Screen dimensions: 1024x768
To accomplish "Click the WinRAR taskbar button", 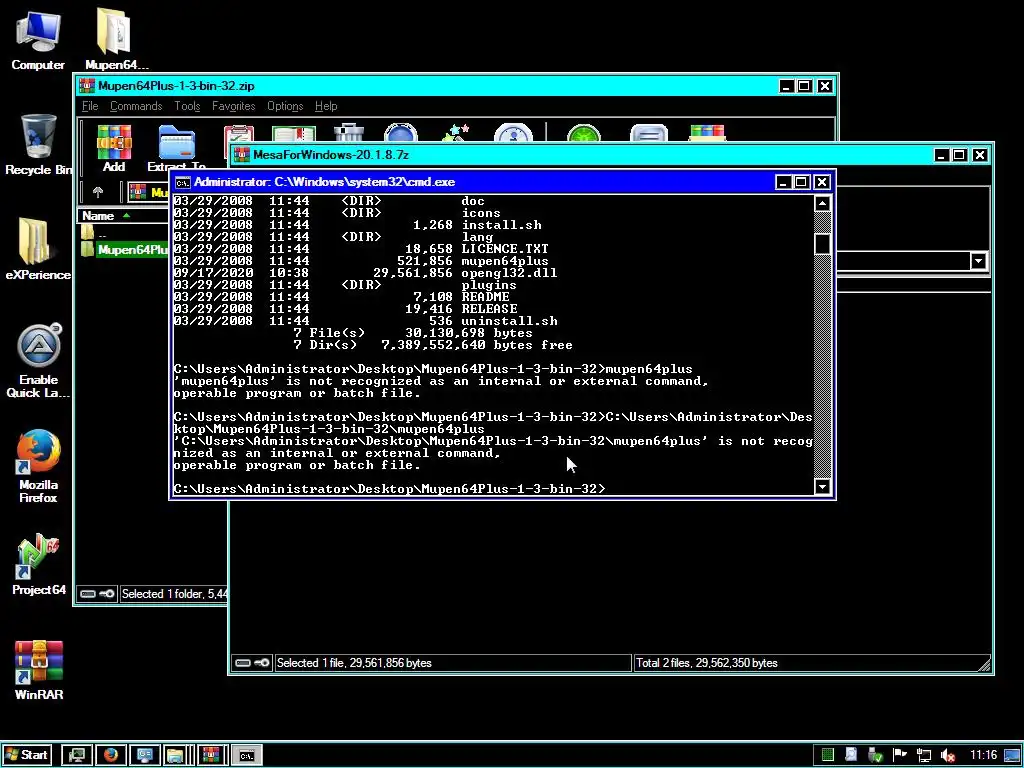I will coord(211,755).
